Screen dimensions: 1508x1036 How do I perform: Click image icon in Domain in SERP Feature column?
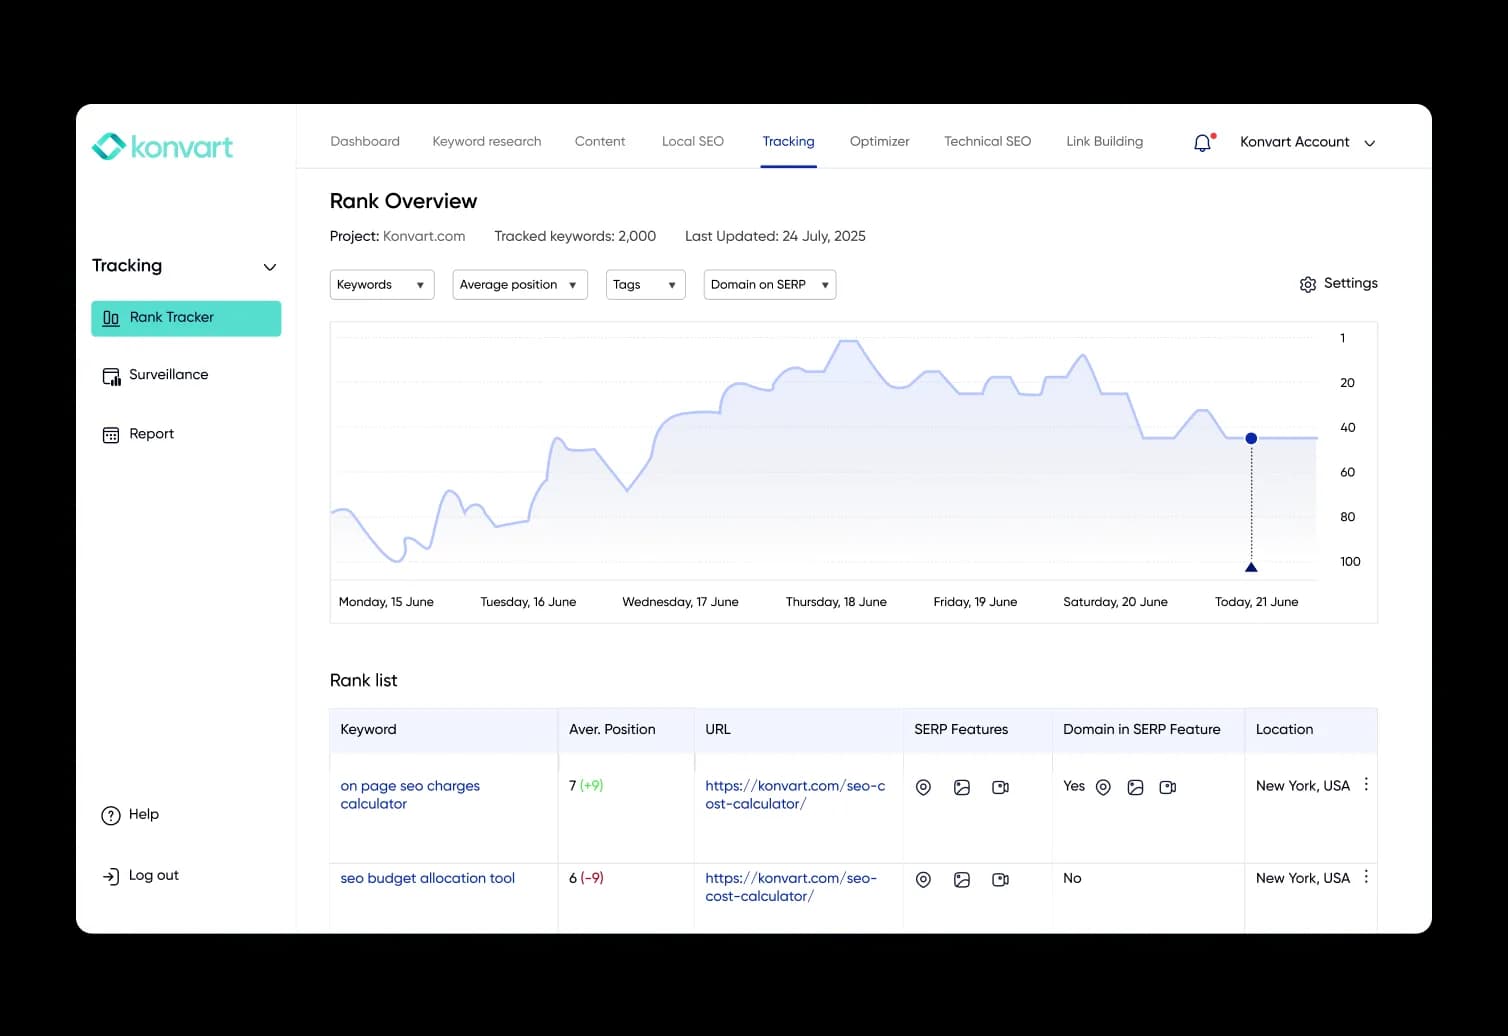pos(1135,788)
